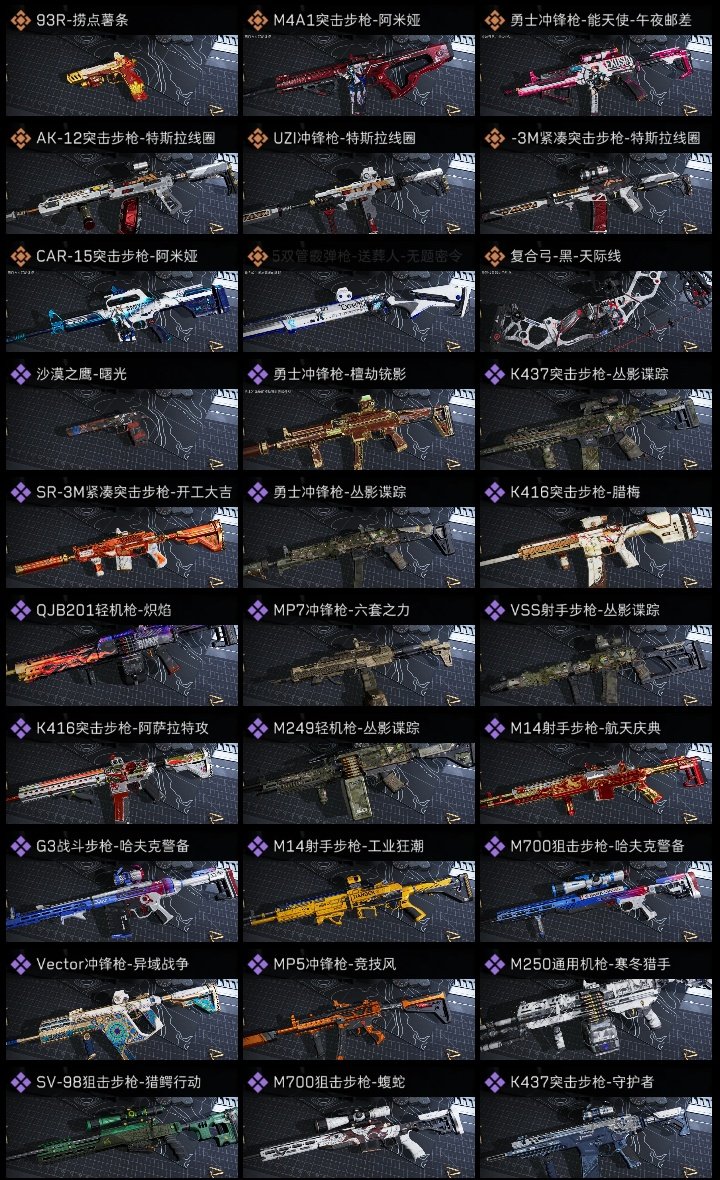The height and width of the screenshot is (1180, 720).
Task: Click the orange rarity icon next to M4A1突击步枪-阿米娅
Action: [257, 20]
